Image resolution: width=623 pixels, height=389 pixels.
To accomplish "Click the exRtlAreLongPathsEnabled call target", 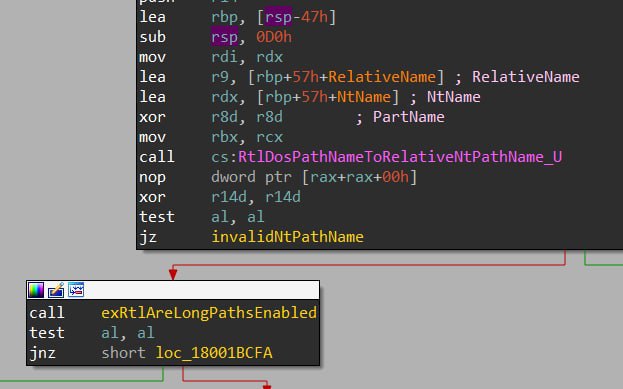I will point(209,313).
